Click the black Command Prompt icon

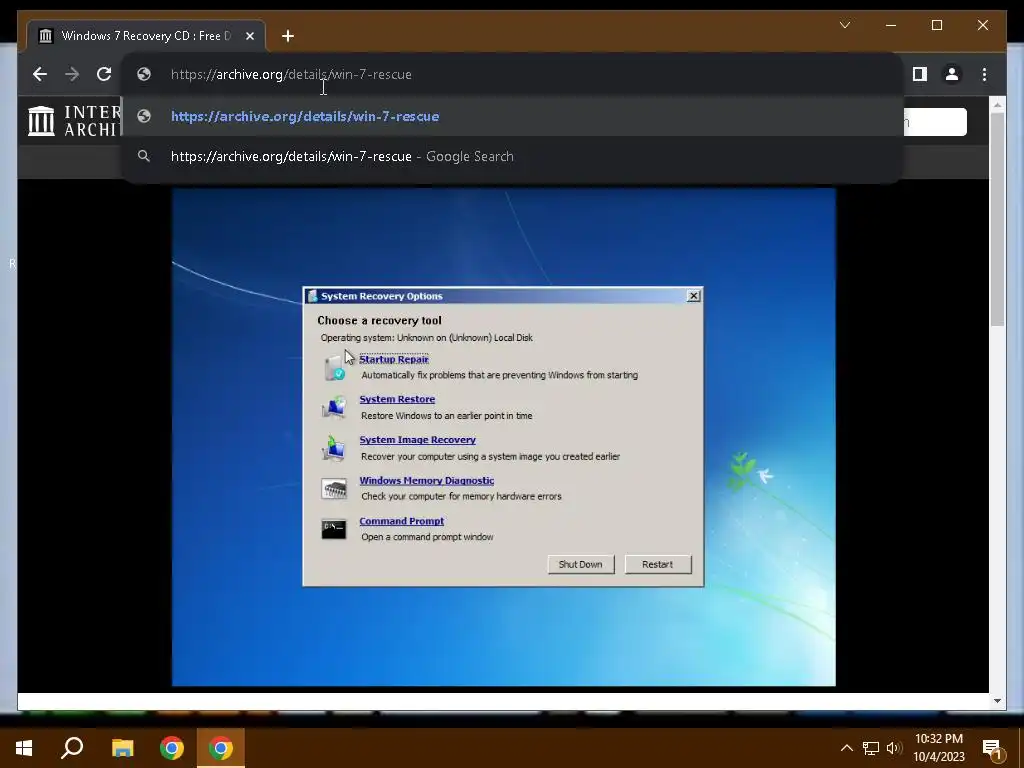tap(334, 529)
